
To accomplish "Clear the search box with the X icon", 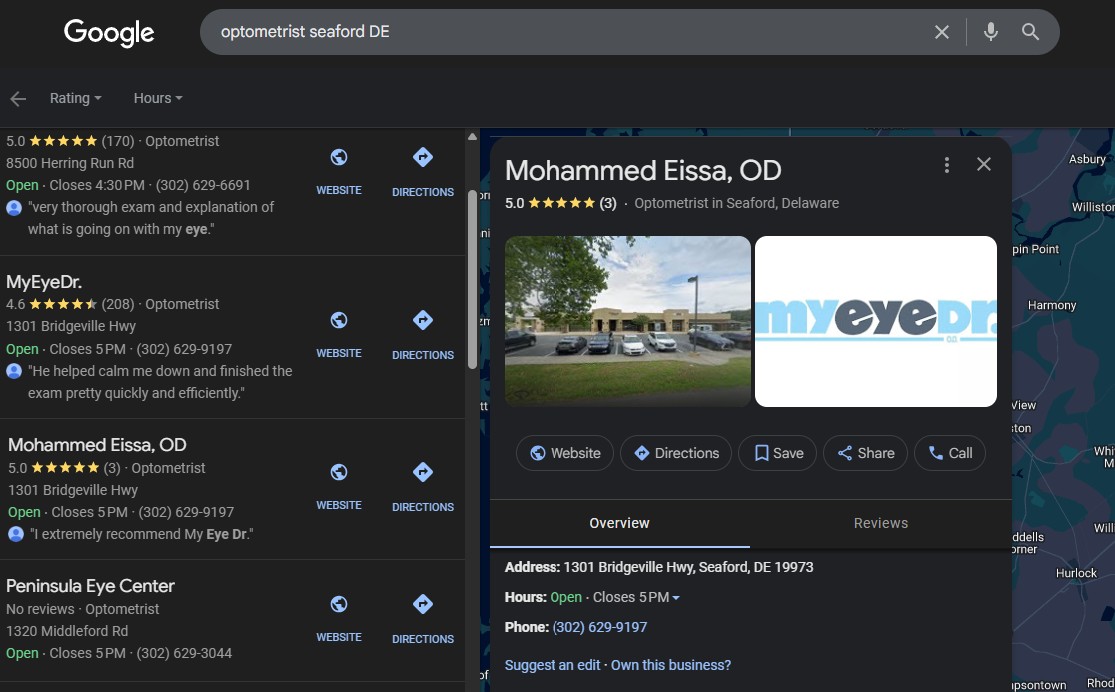I will tap(941, 32).
